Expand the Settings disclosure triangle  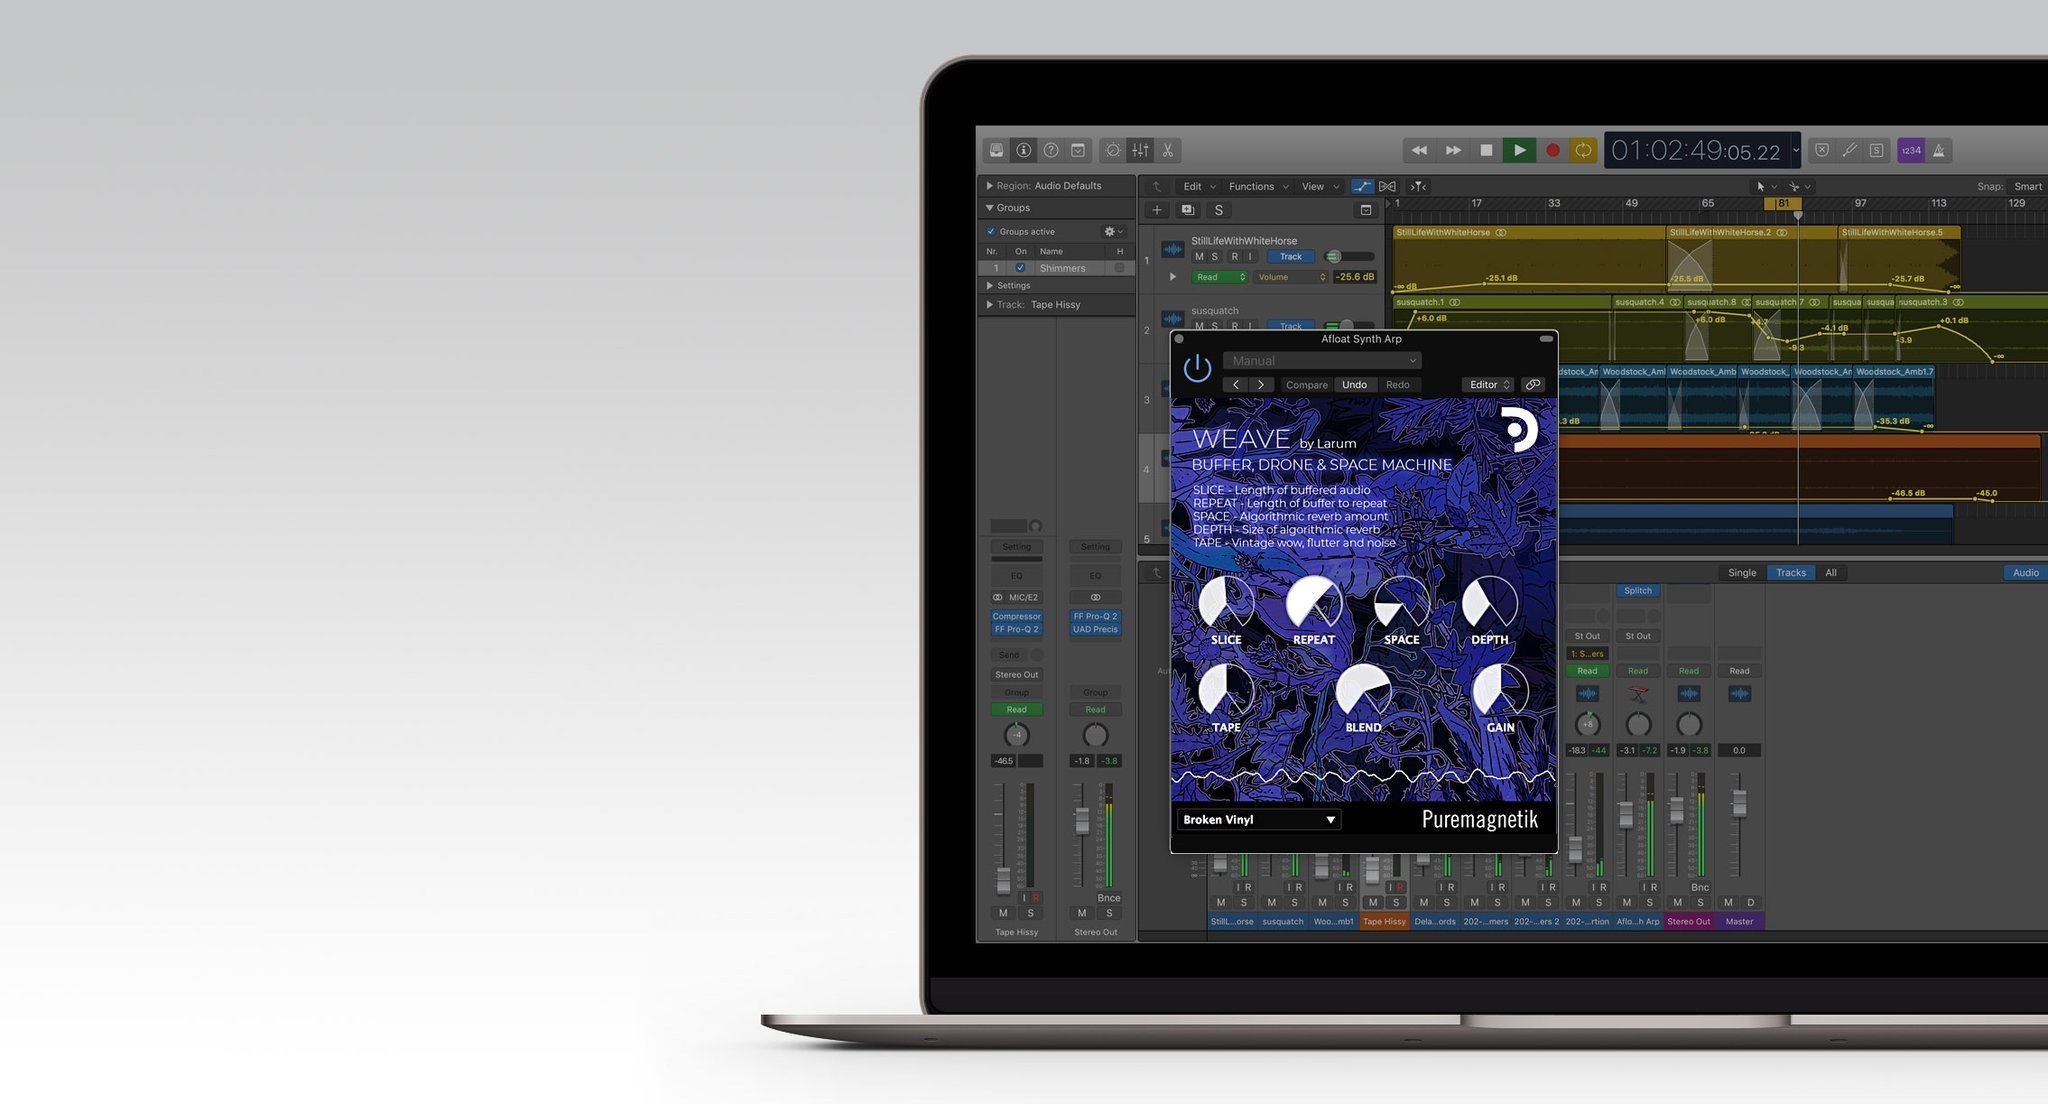pyautogui.click(x=989, y=286)
